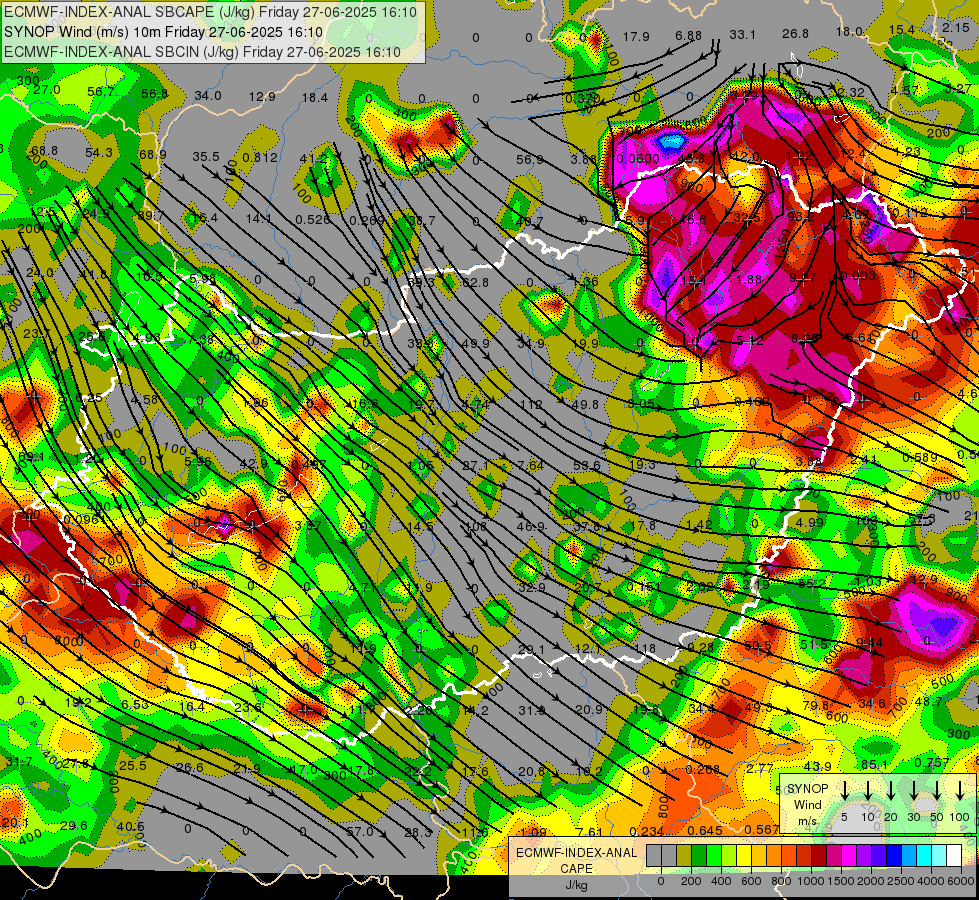Select the white swatch in CAPE legend
979x900 pixels.
click(x=954, y=856)
